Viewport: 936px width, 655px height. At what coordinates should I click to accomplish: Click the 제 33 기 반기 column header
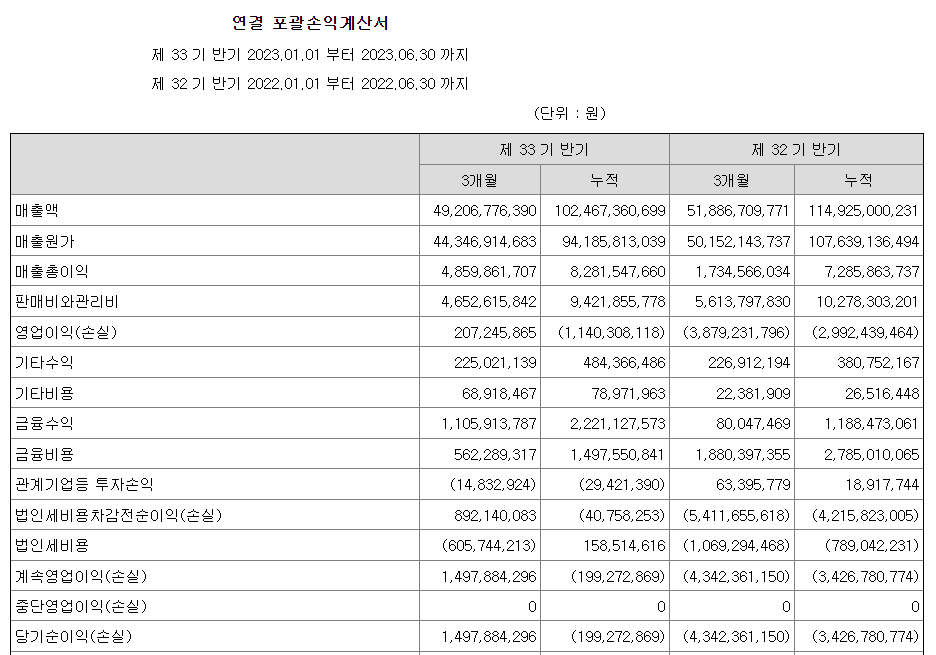pyautogui.click(x=544, y=149)
